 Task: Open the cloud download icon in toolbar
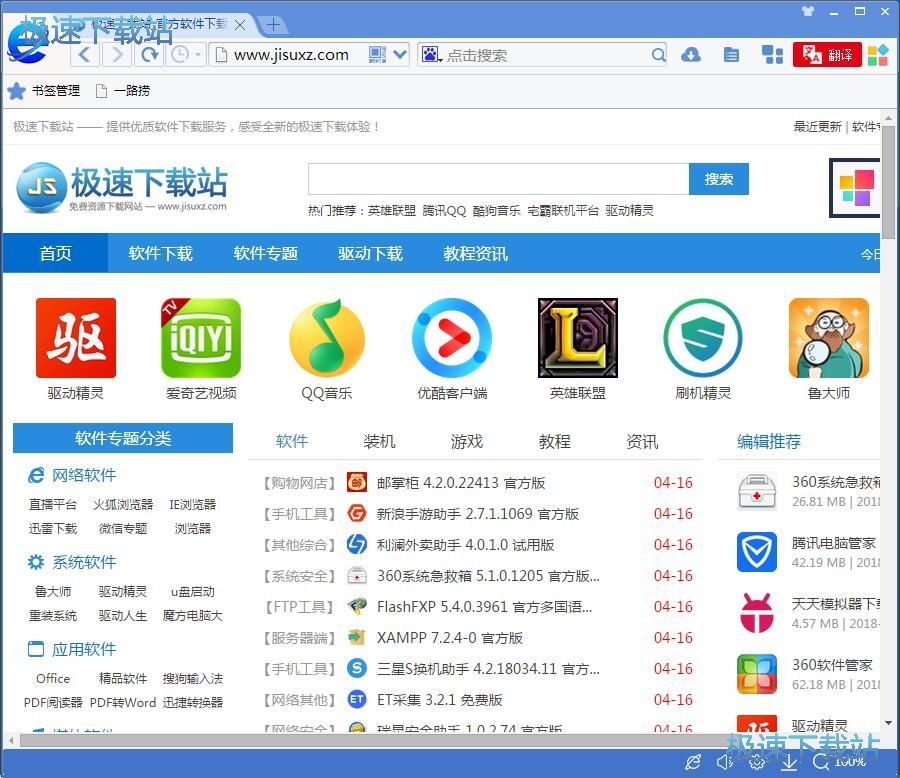point(690,55)
